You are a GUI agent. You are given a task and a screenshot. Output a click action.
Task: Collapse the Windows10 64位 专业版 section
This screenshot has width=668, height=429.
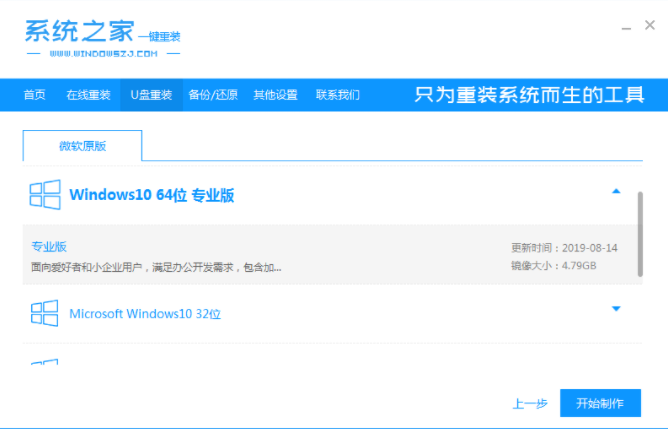click(x=616, y=191)
